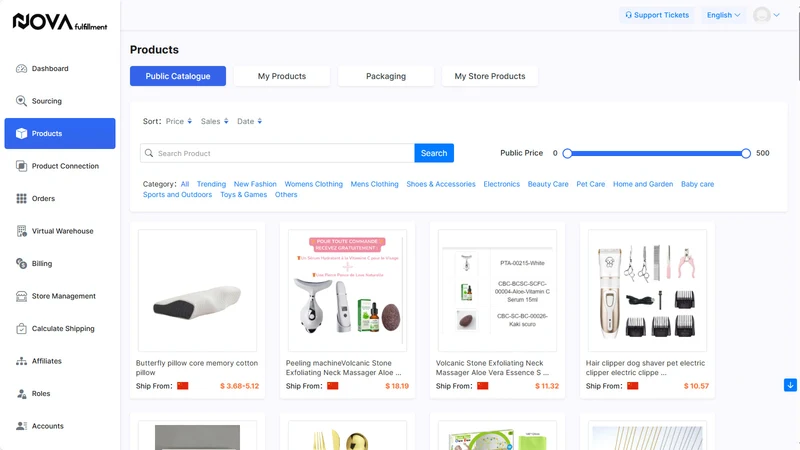This screenshot has width=800, height=450.
Task: Click the minimum Public Price slider handle
Action: click(x=567, y=153)
